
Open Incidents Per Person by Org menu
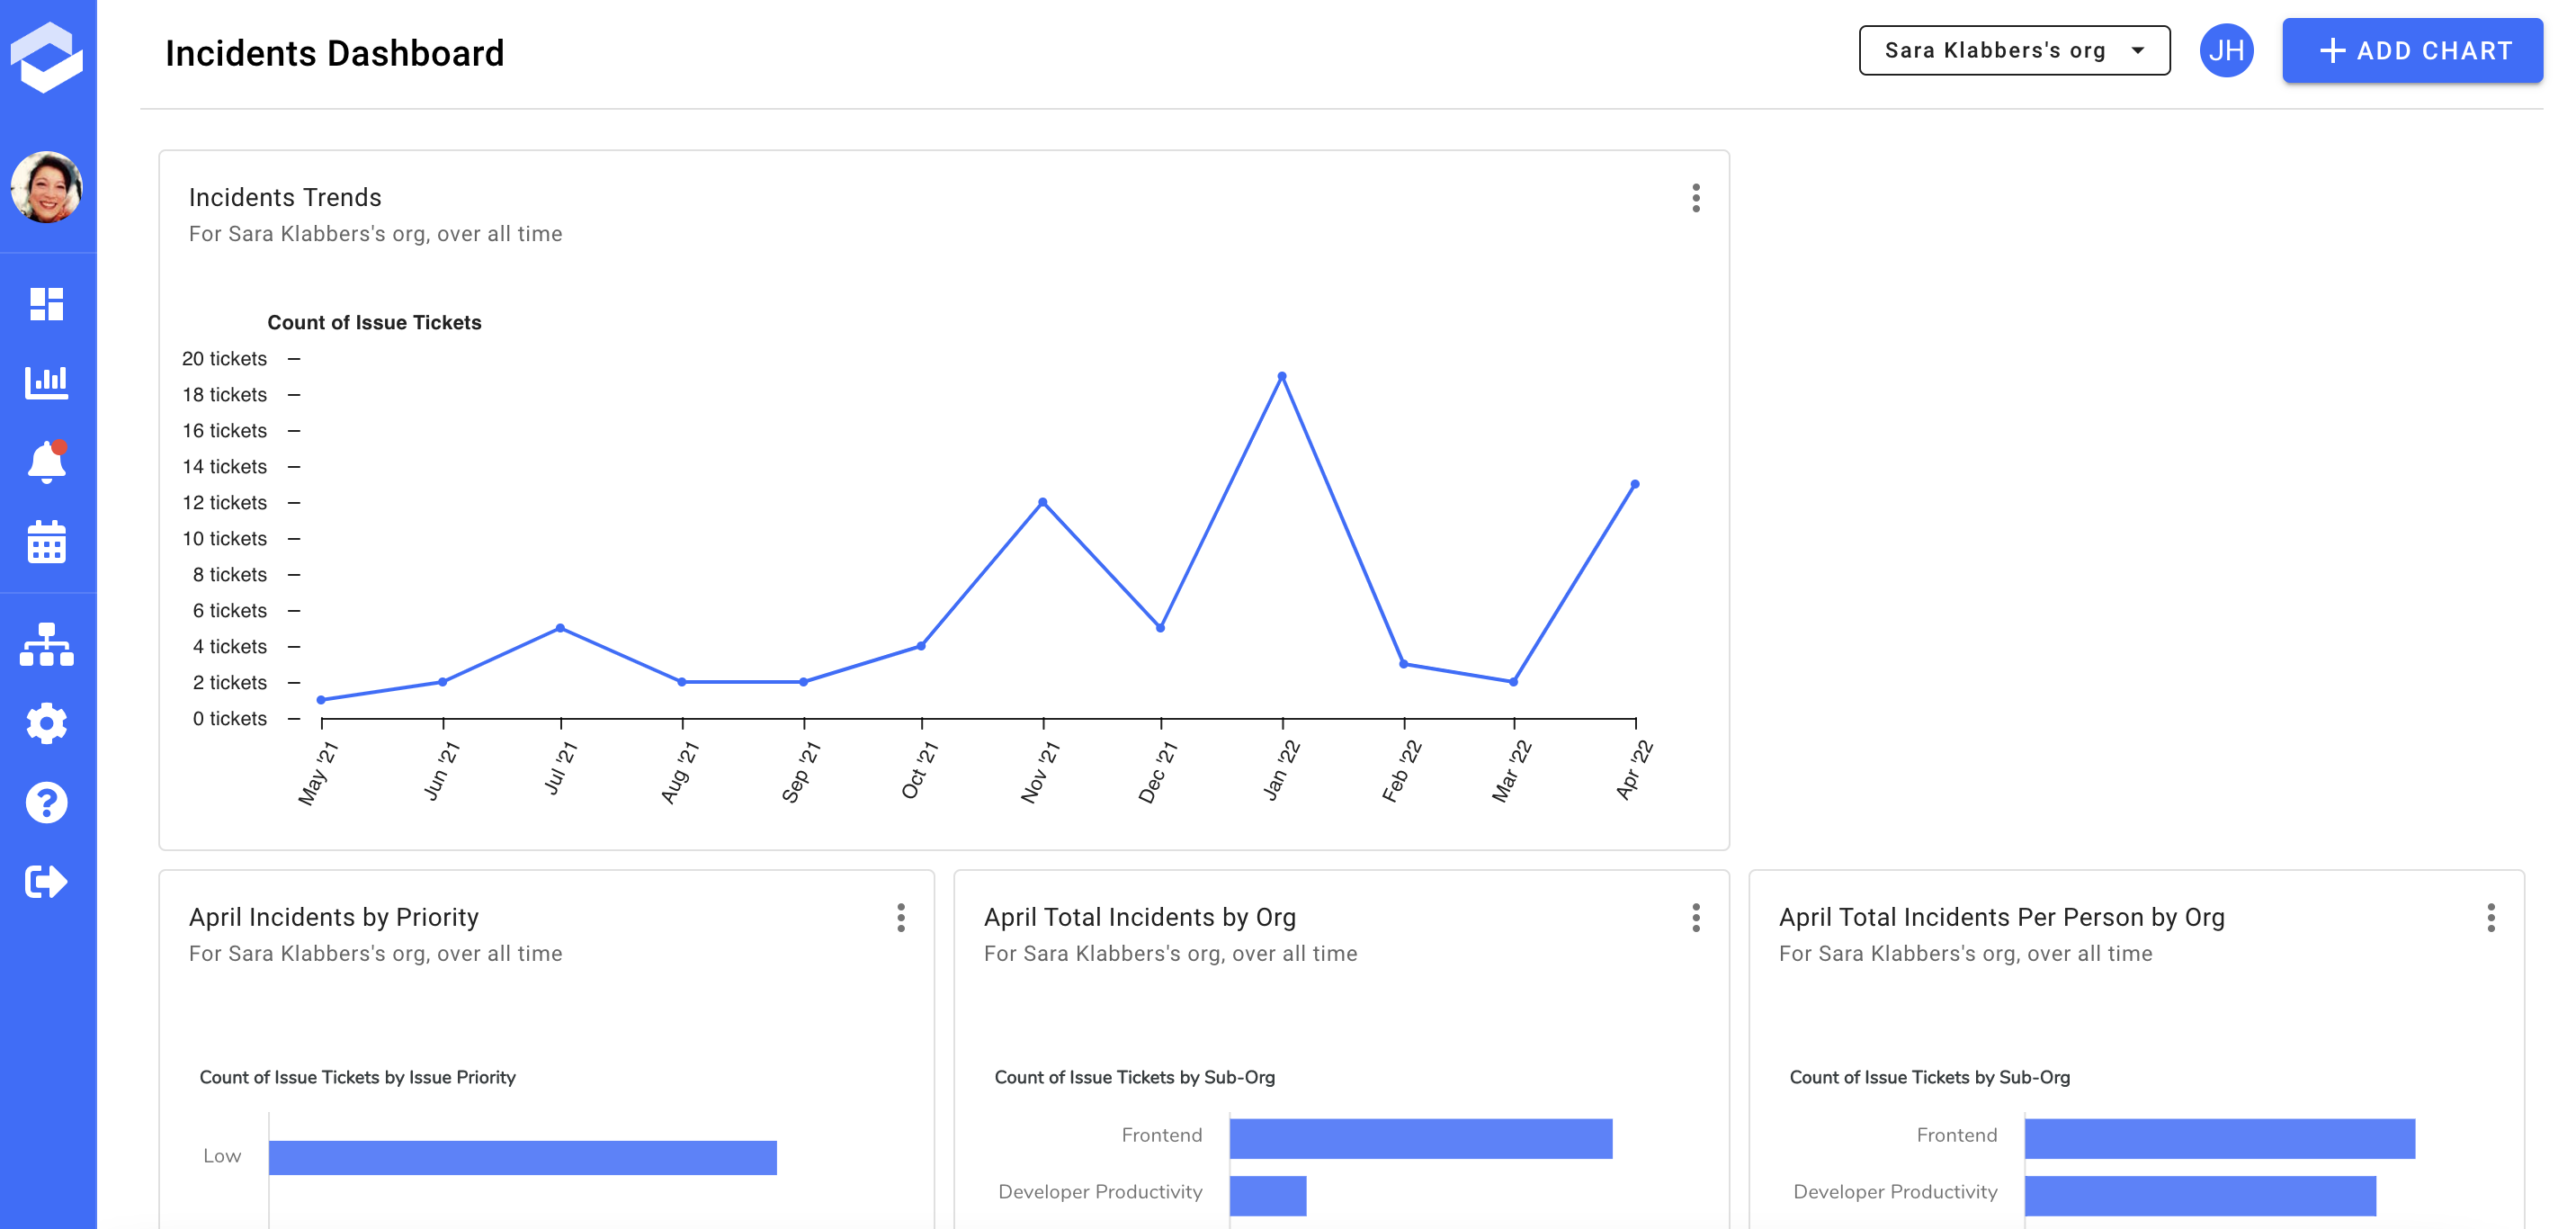(x=2490, y=917)
